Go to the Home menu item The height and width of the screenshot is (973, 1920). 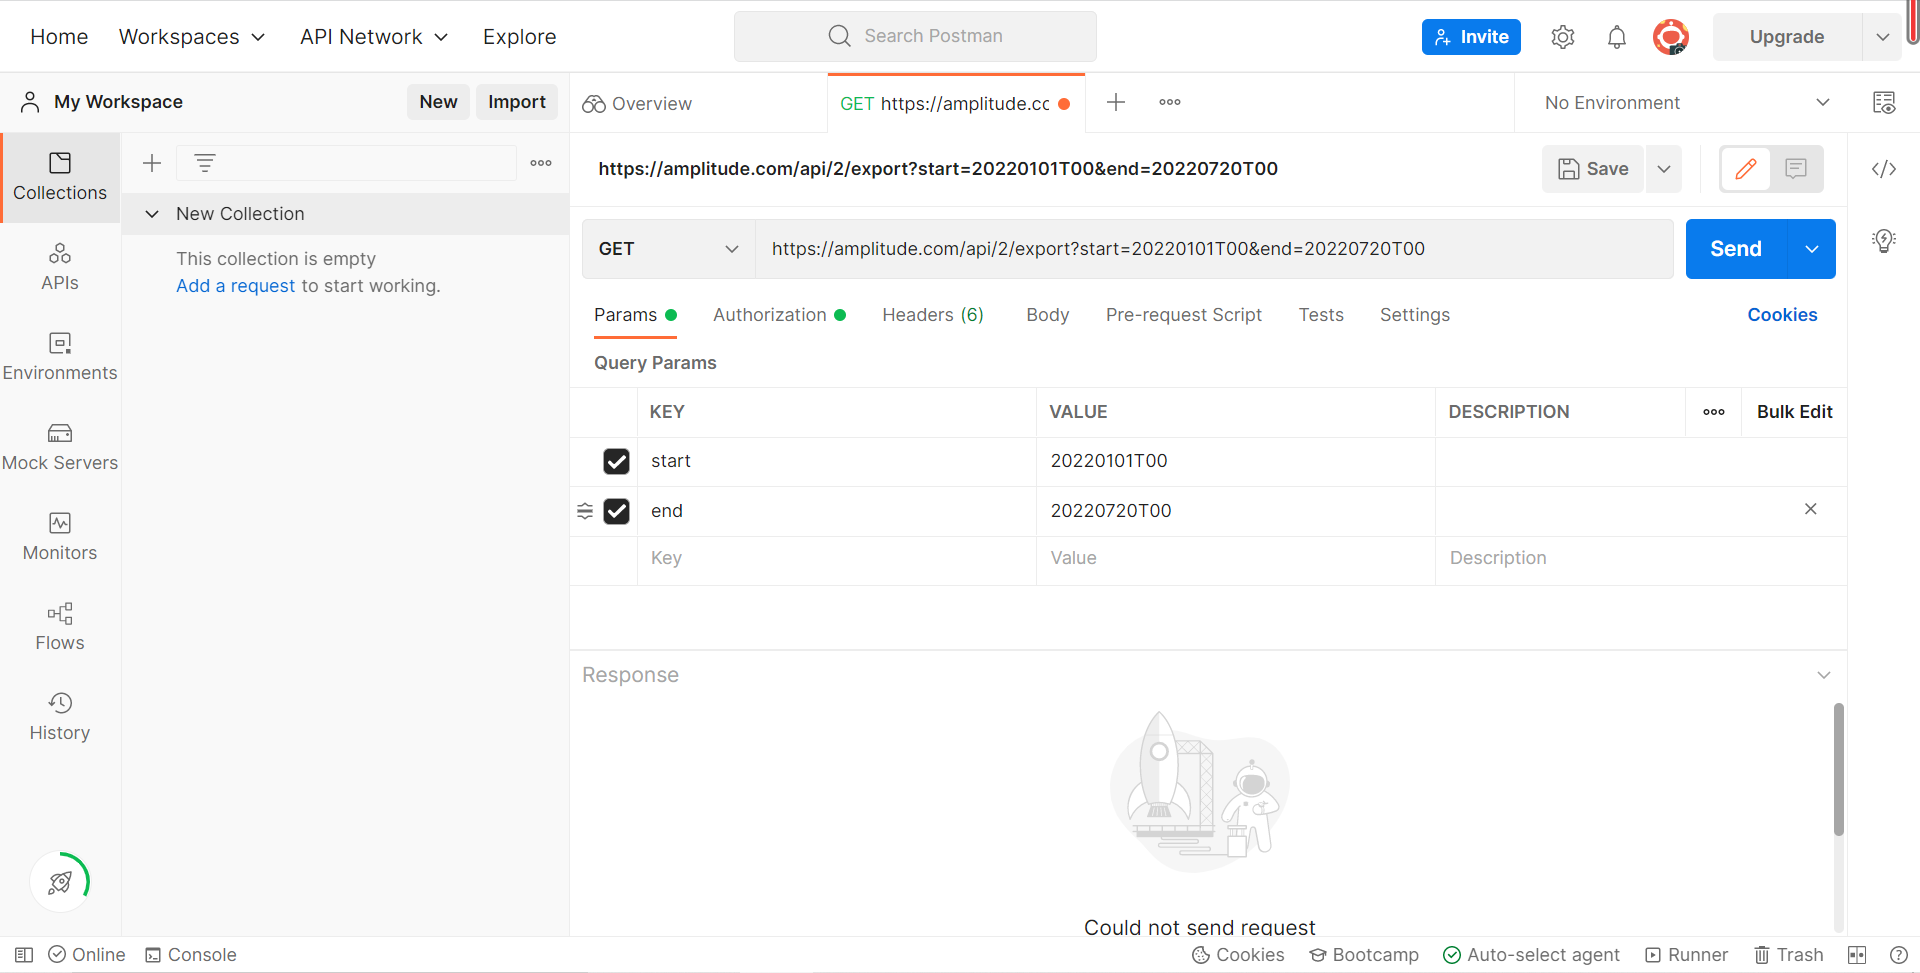(59, 37)
